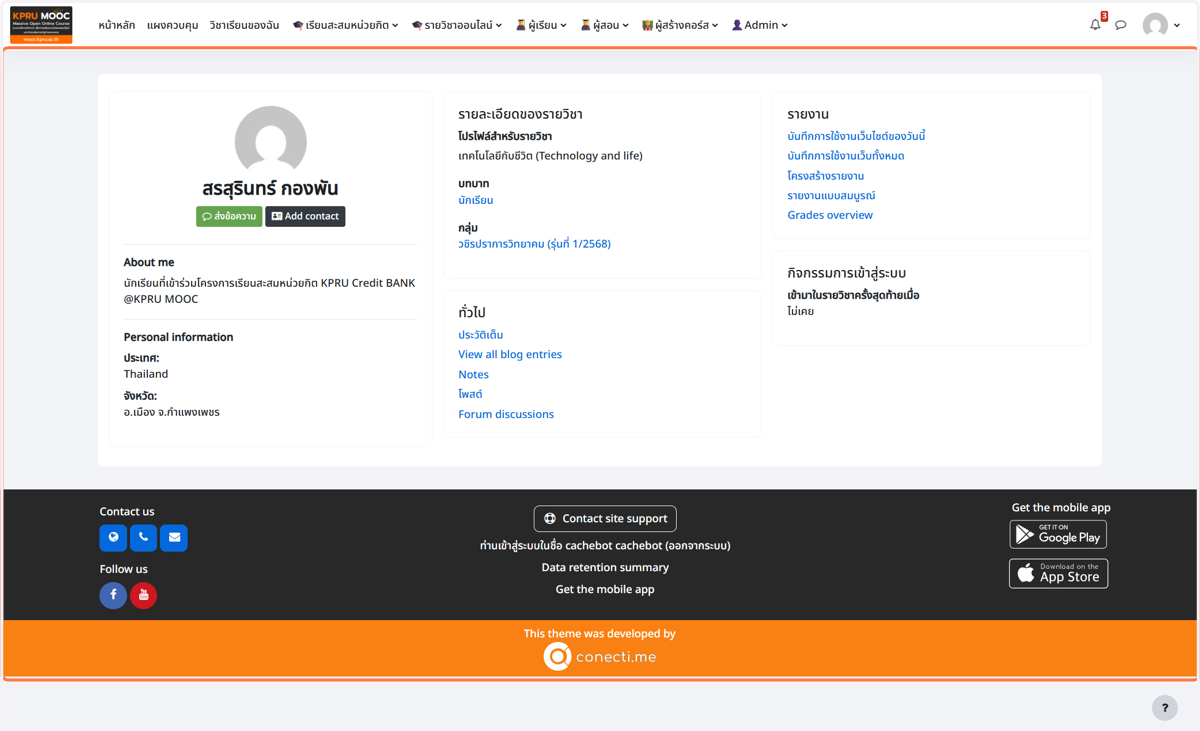Click the Google Play badge
The image size is (1200, 731).
click(1058, 535)
